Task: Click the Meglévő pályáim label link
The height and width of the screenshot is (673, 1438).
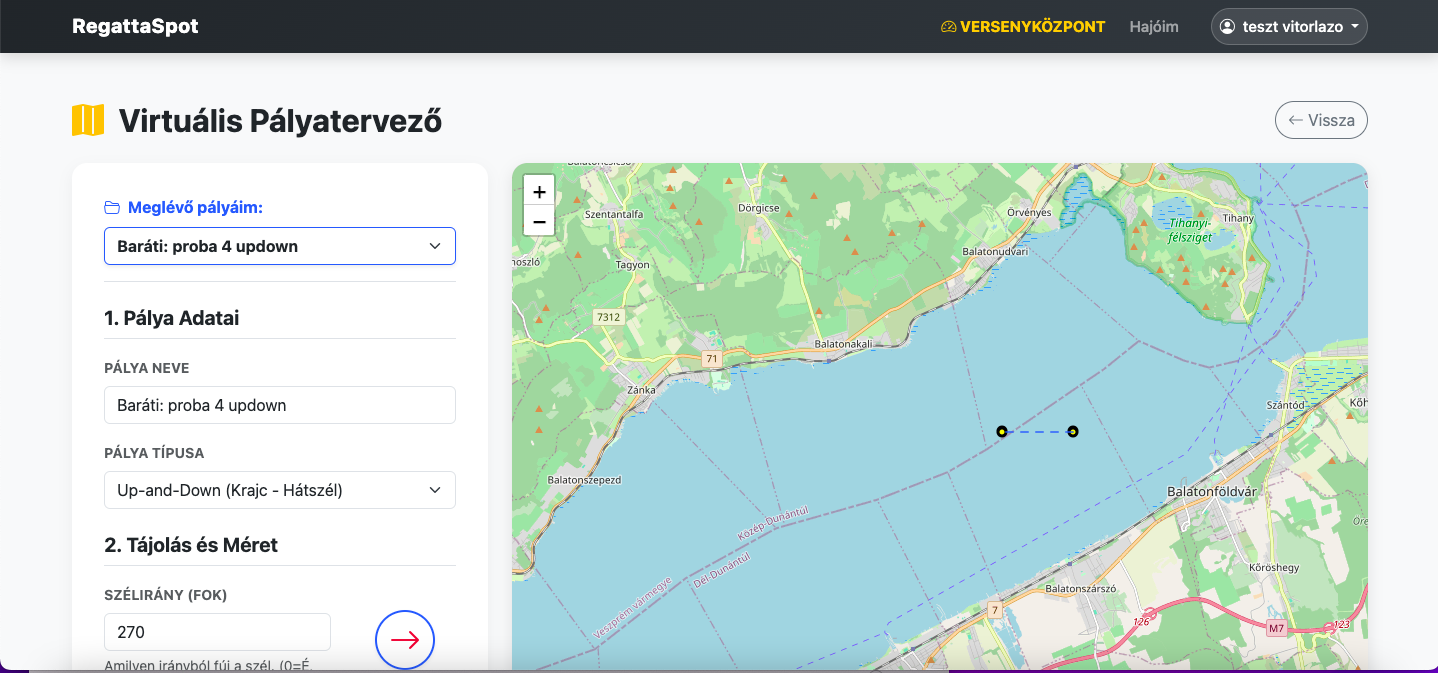Action: [195, 208]
